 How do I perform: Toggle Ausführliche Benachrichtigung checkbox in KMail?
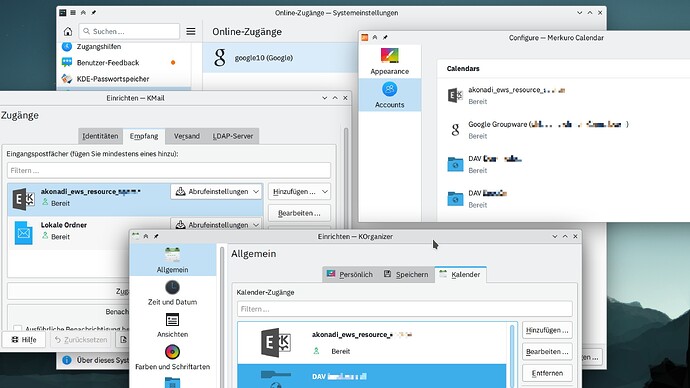[17, 328]
